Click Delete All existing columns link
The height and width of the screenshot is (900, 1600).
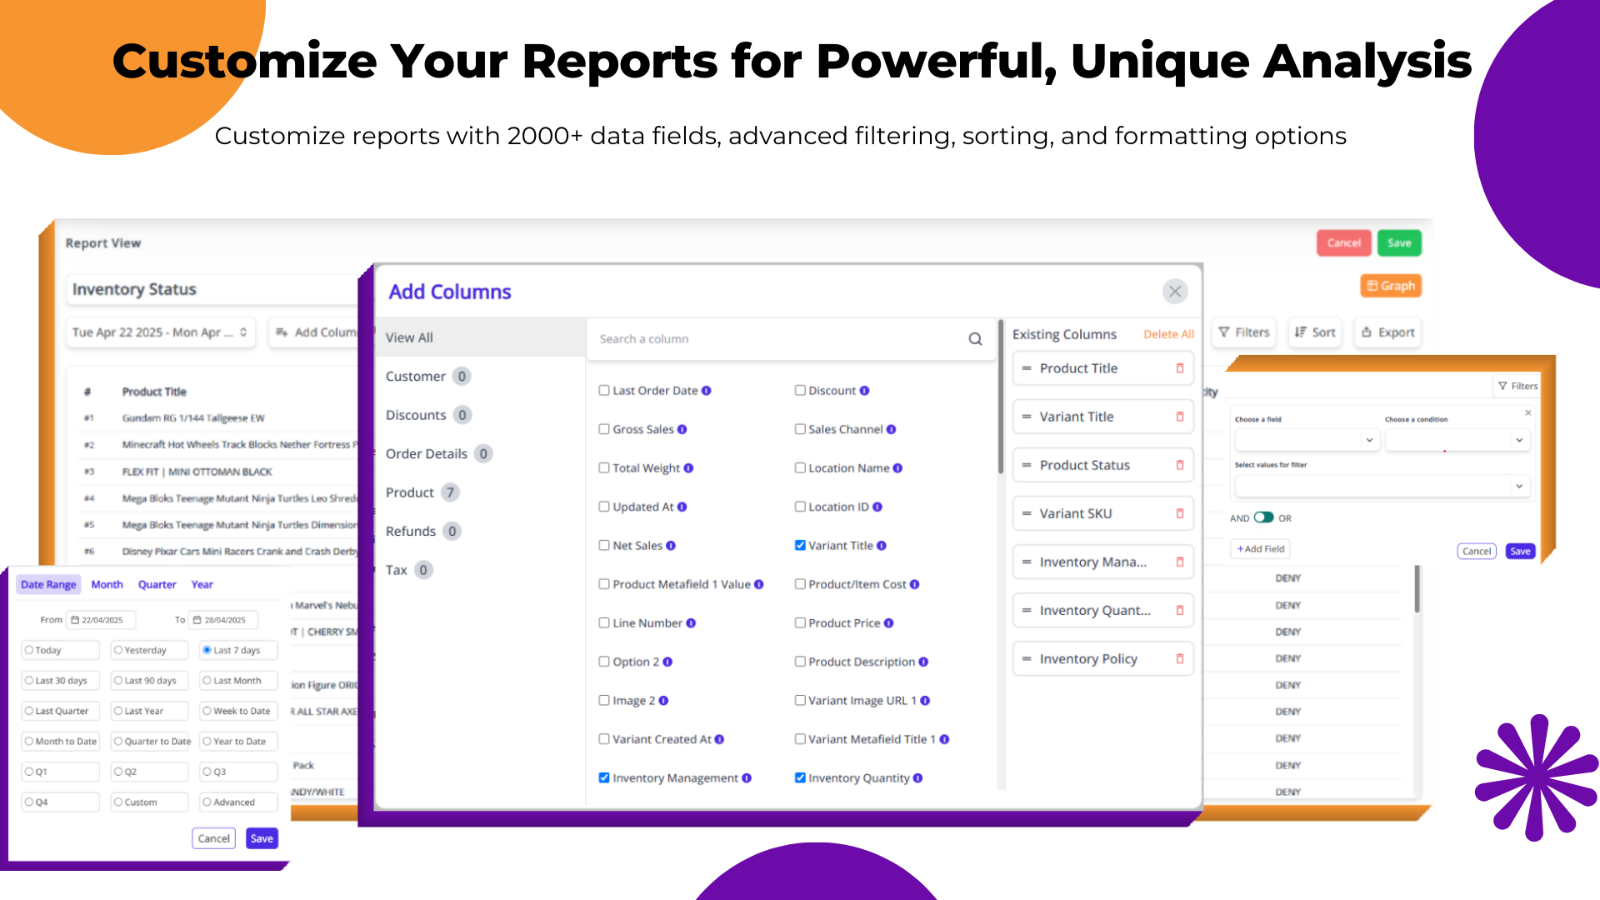coord(1169,334)
